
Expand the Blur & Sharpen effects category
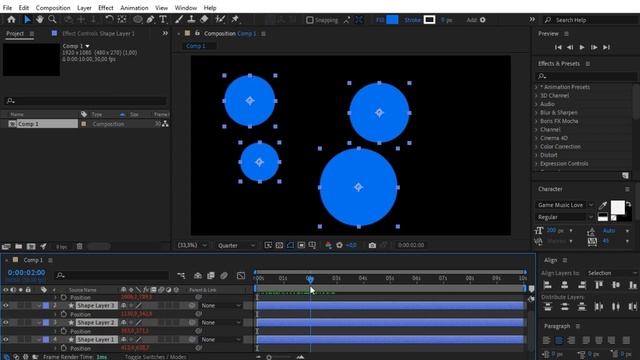pyautogui.click(x=536, y=113)
